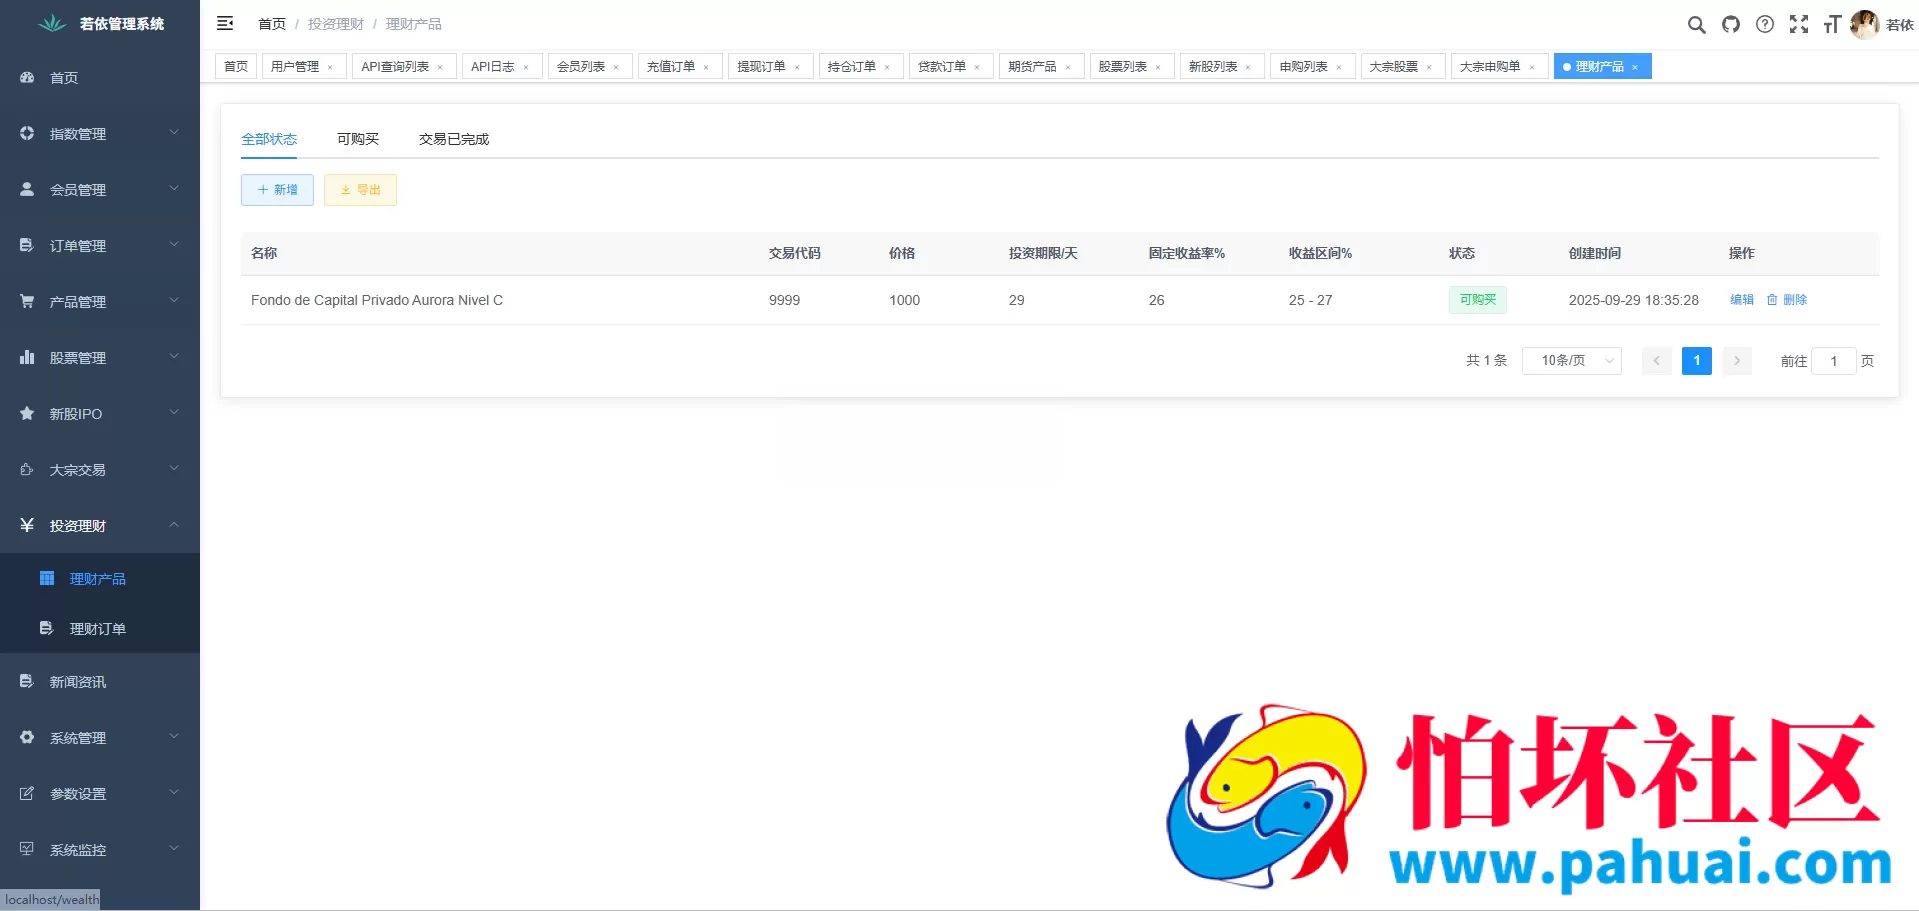1919x911 pixels.
Task: Close the 充值订单 page tab
Action: click(x=706, y=67)
